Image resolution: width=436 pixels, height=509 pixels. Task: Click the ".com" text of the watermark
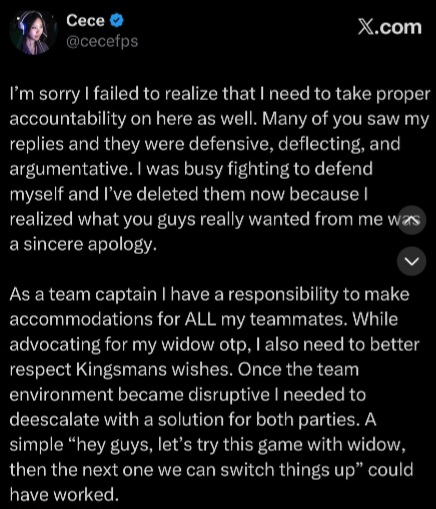pos(397,27)
